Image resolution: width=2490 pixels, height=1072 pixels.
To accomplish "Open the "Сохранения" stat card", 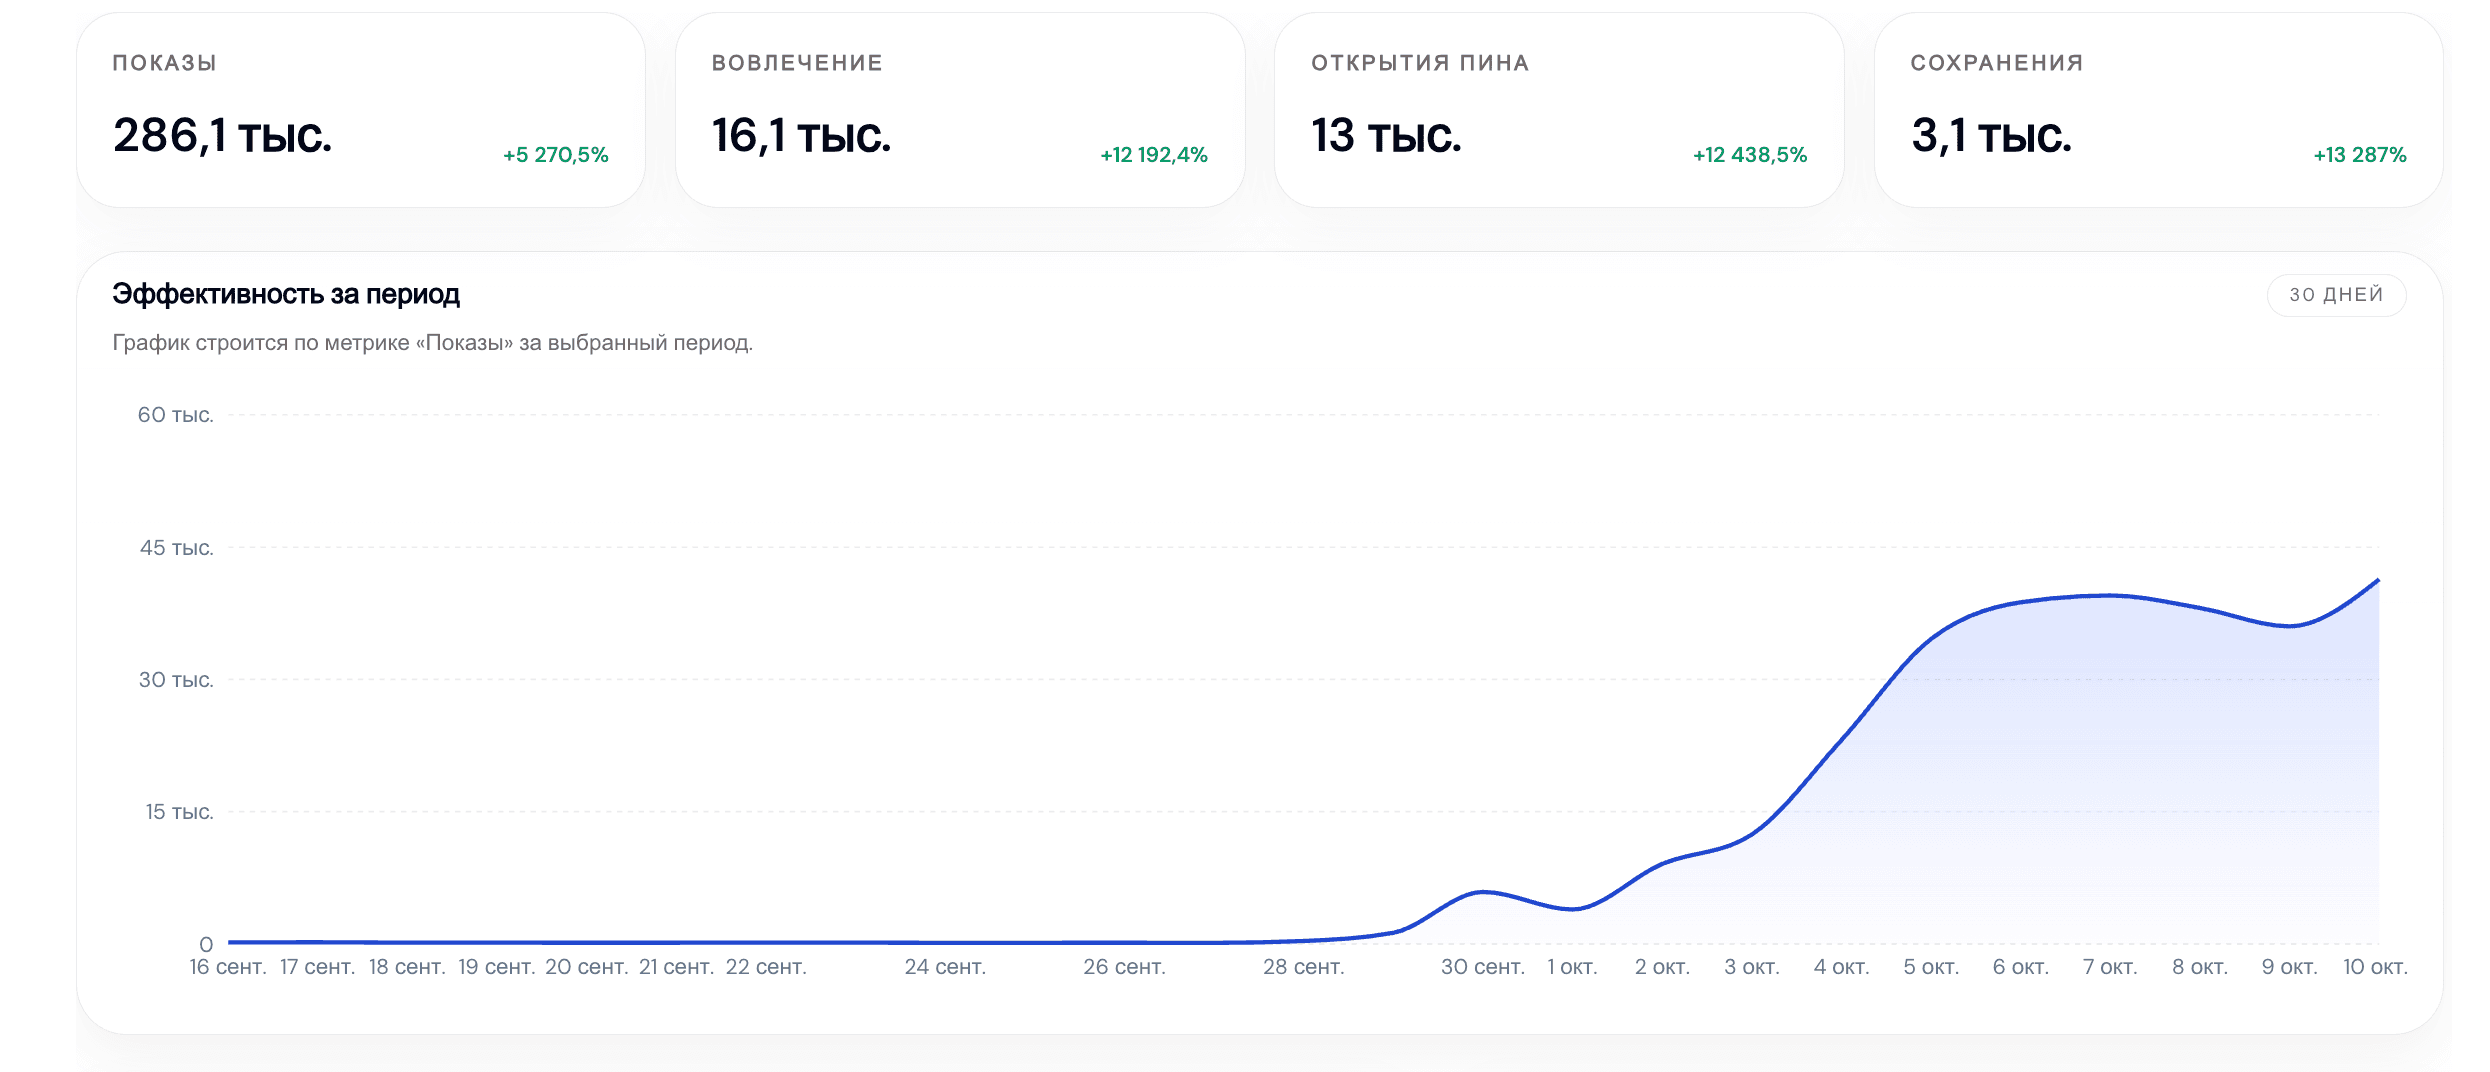I will point(2159,110).
